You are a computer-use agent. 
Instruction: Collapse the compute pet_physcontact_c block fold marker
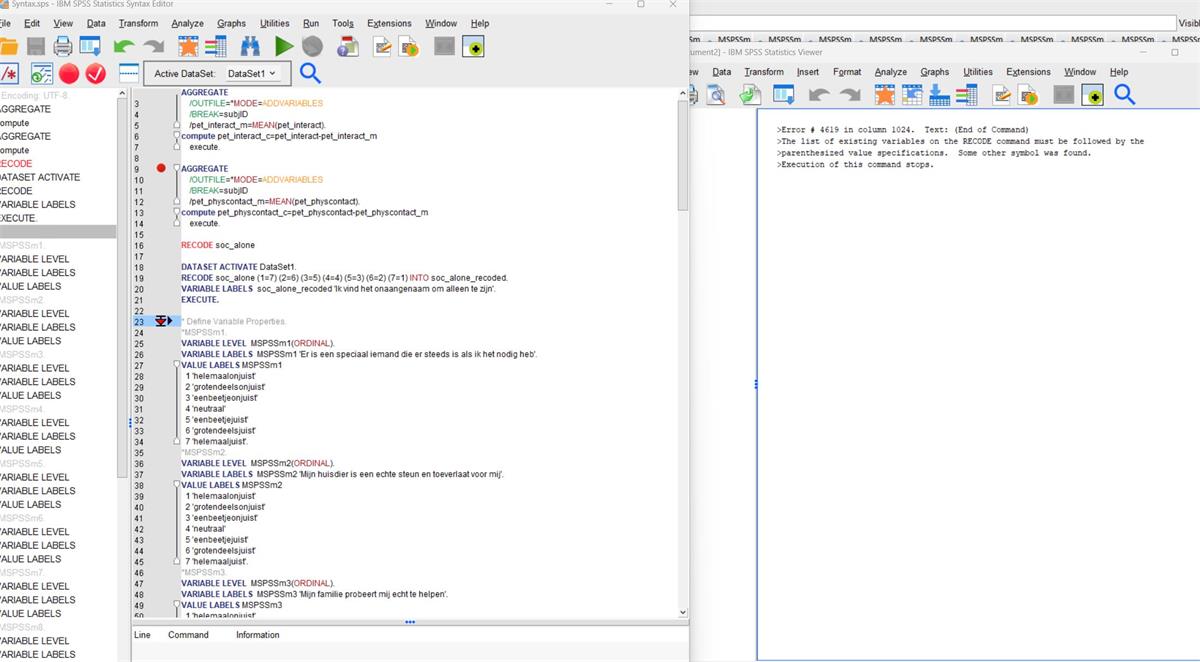click(176, 212)
